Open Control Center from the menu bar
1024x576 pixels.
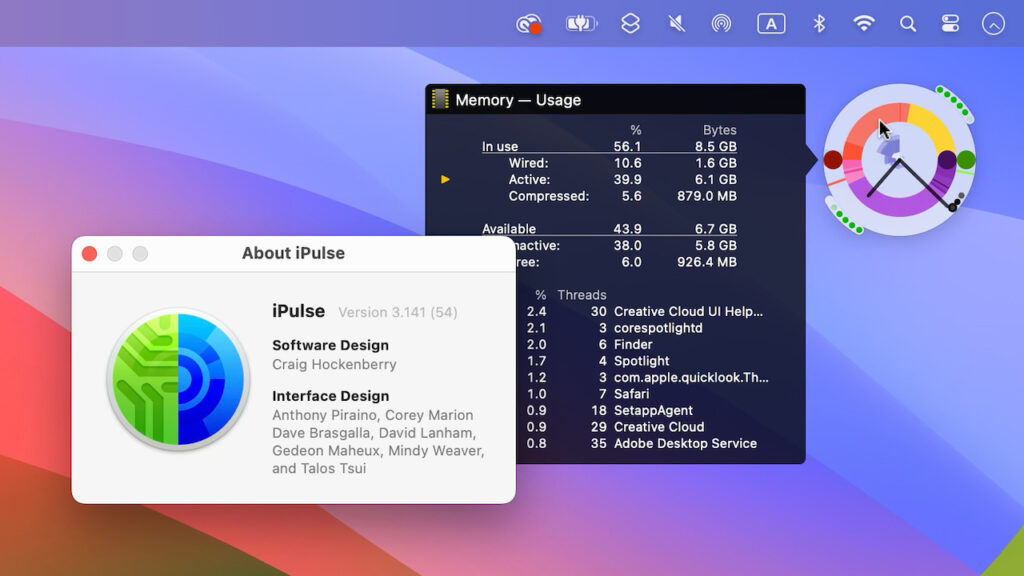[951, 23]
